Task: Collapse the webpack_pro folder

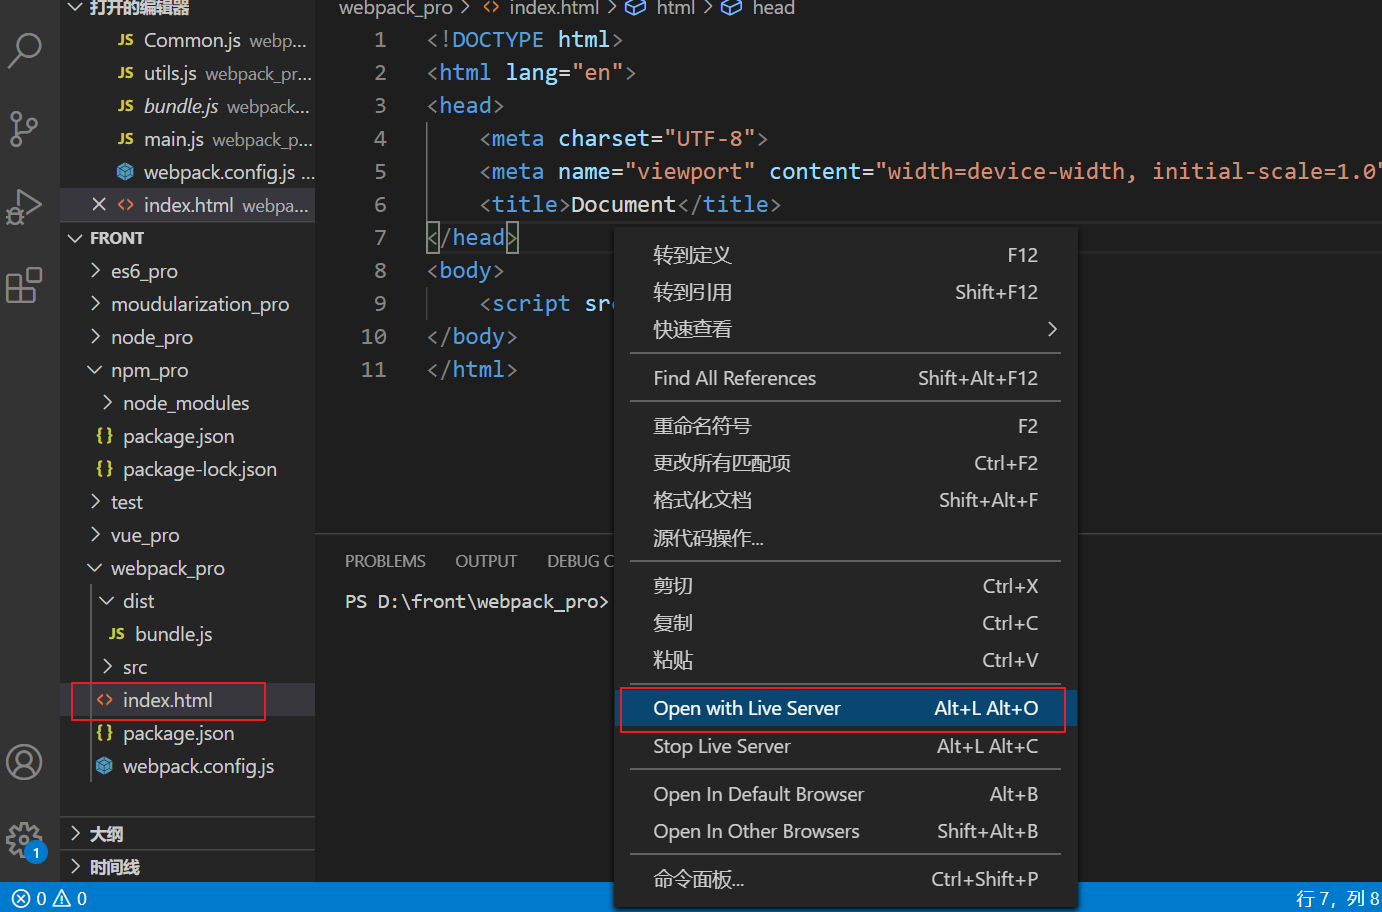Action: point(95,568)
